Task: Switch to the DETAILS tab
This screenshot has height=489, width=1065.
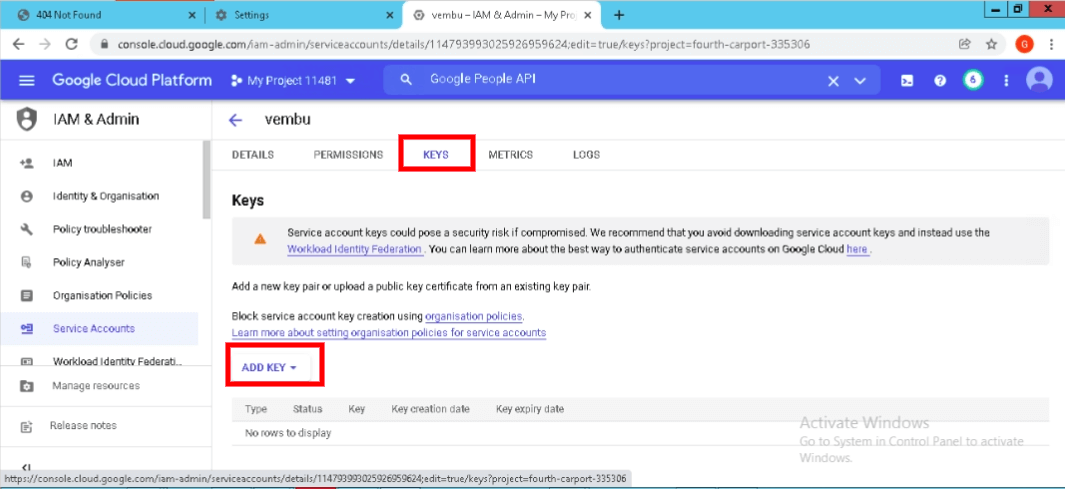Action: pyautogui.click(x=253, y=155)
